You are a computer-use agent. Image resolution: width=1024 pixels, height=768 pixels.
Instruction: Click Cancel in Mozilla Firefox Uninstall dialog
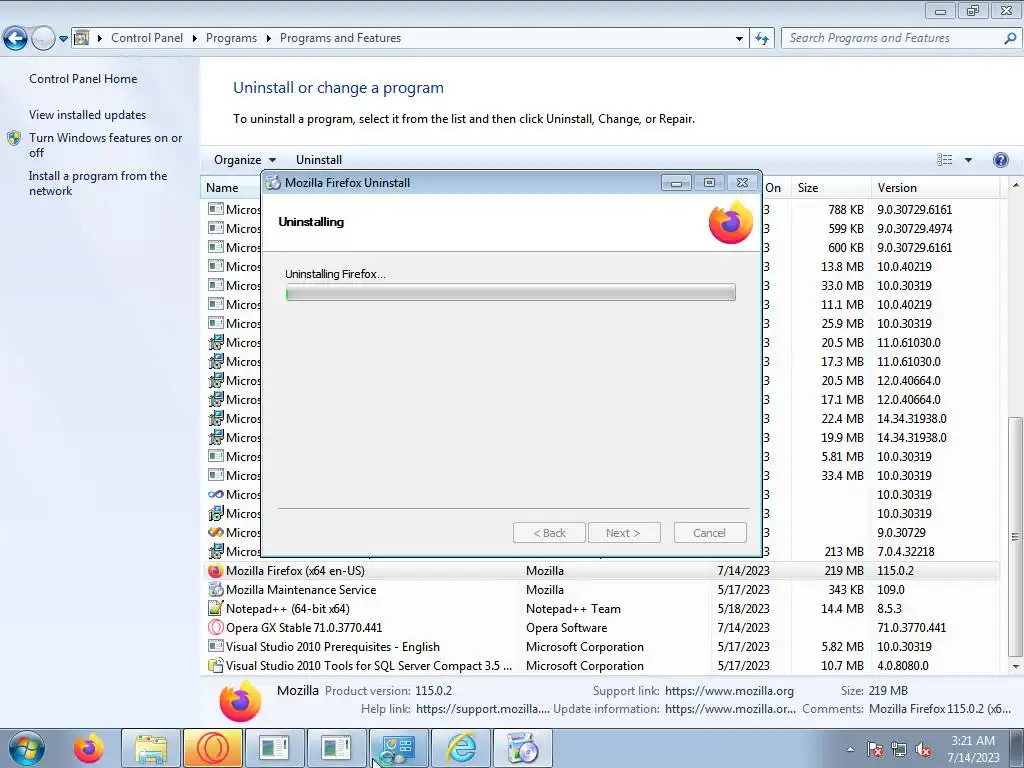[710, 533]
